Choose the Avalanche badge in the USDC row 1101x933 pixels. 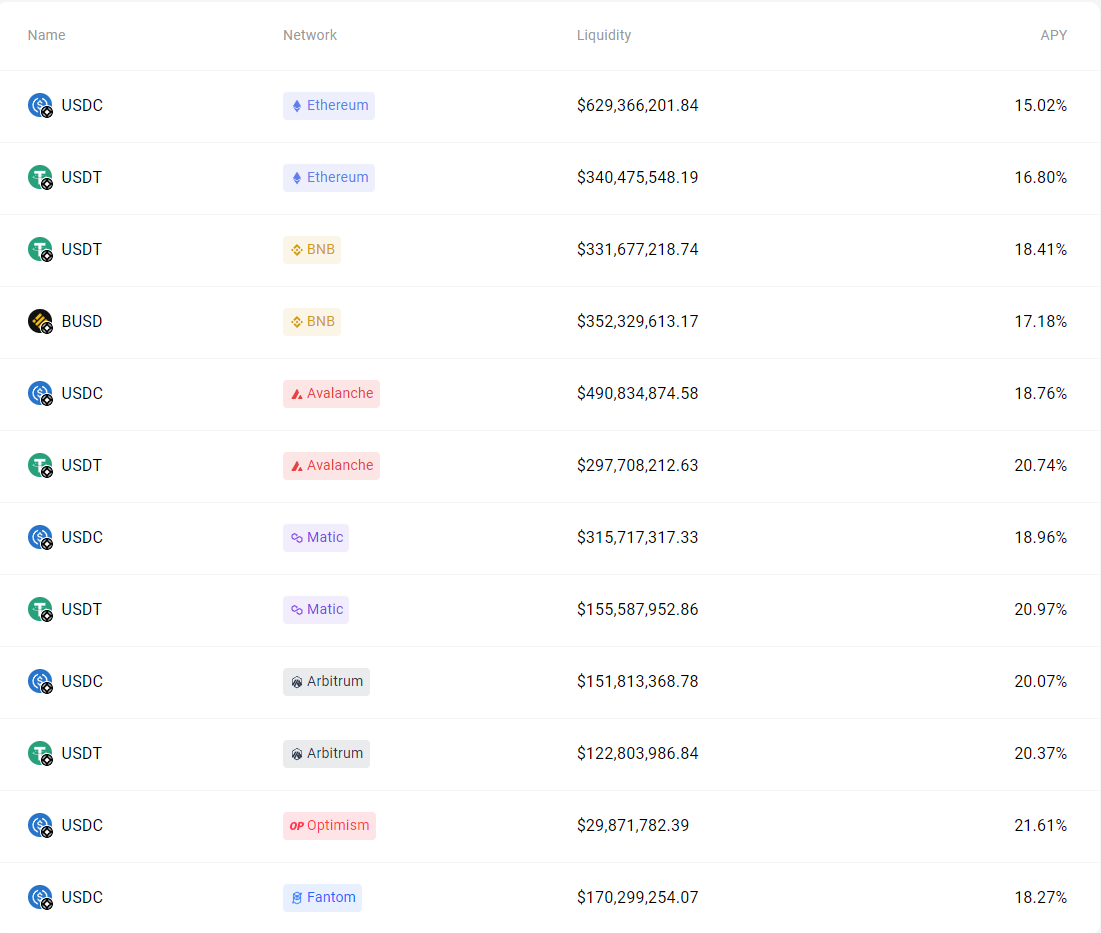tap(331, 393)
